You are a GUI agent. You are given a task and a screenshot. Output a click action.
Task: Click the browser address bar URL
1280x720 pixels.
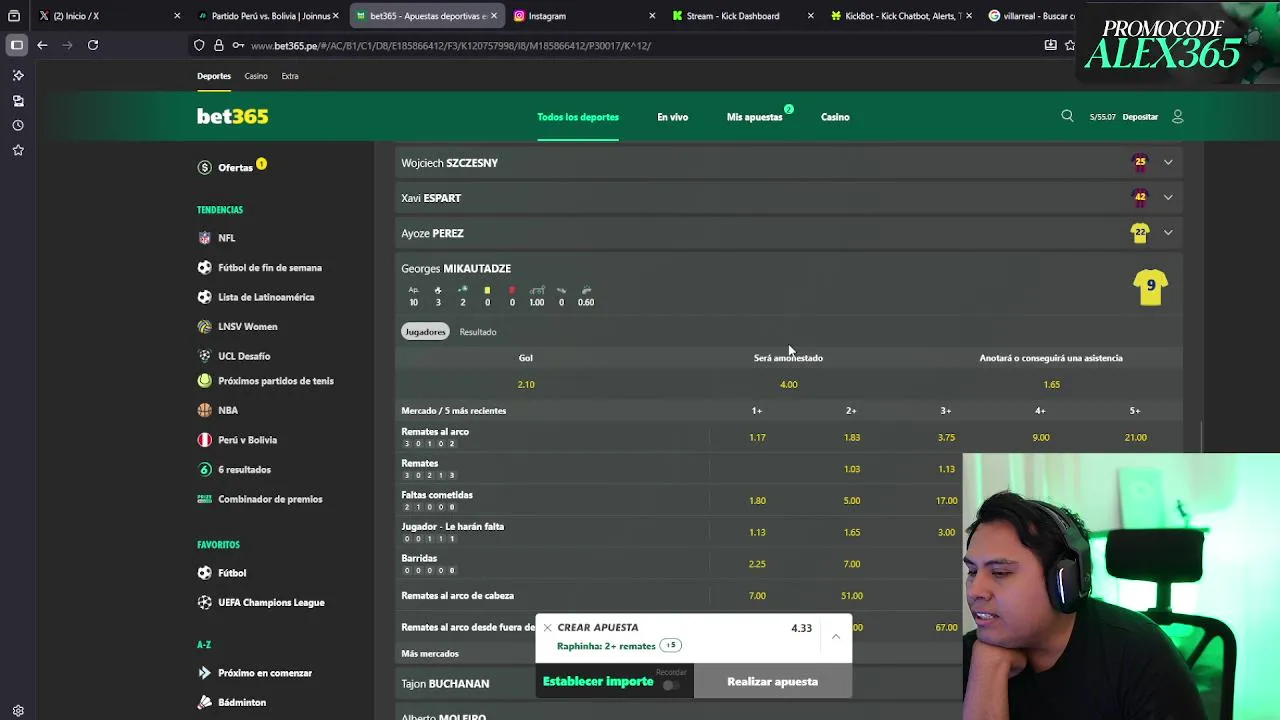451,45
